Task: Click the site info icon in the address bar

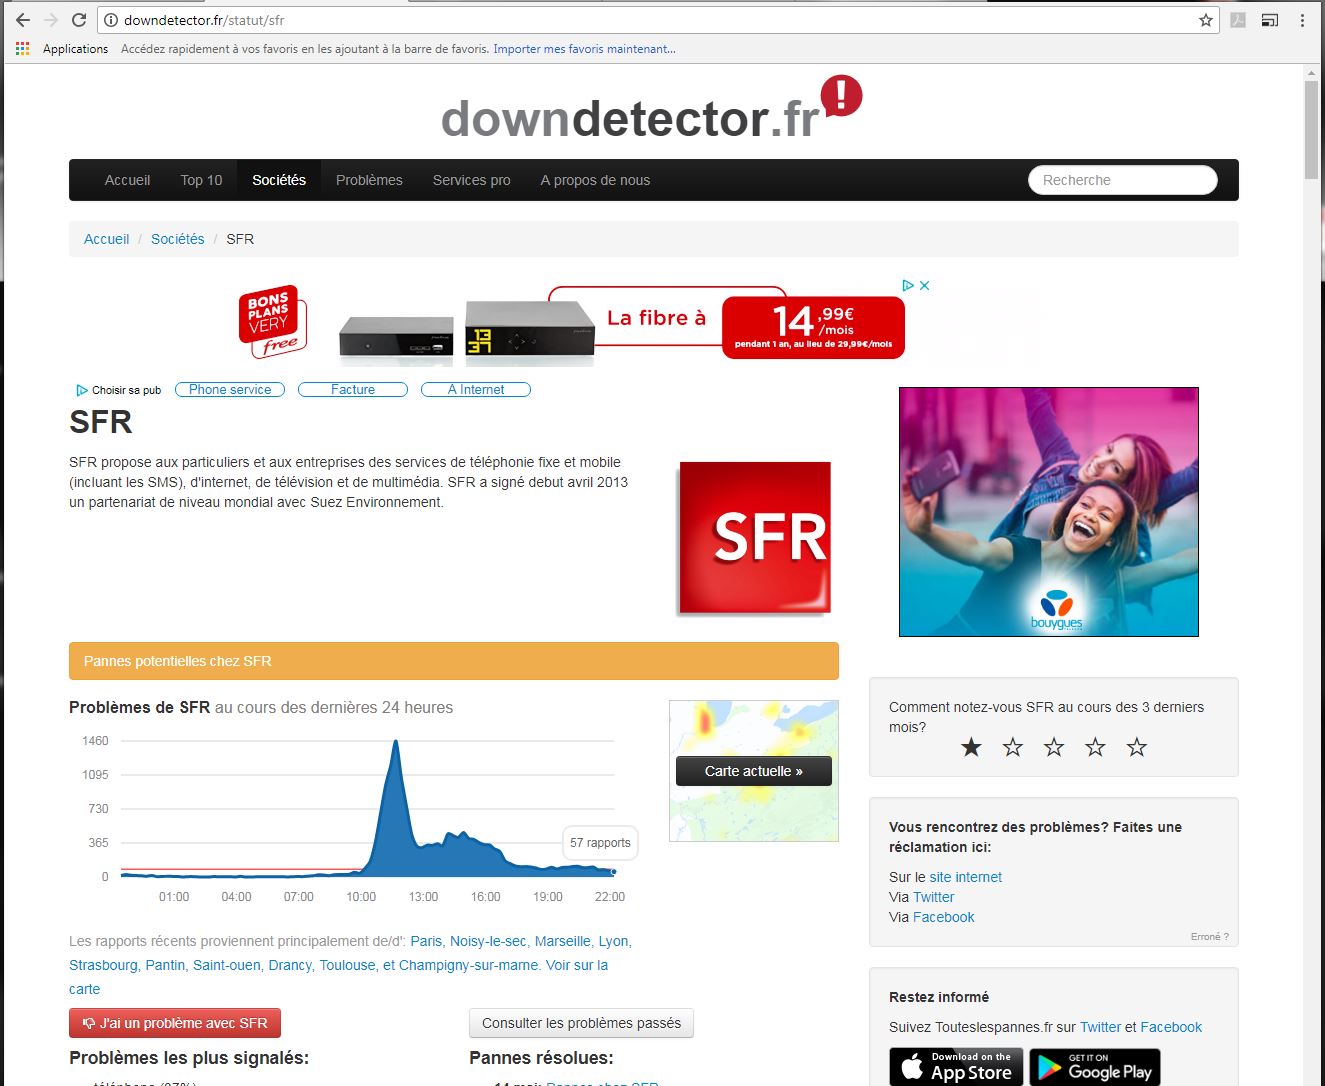Action: (111, 20)
